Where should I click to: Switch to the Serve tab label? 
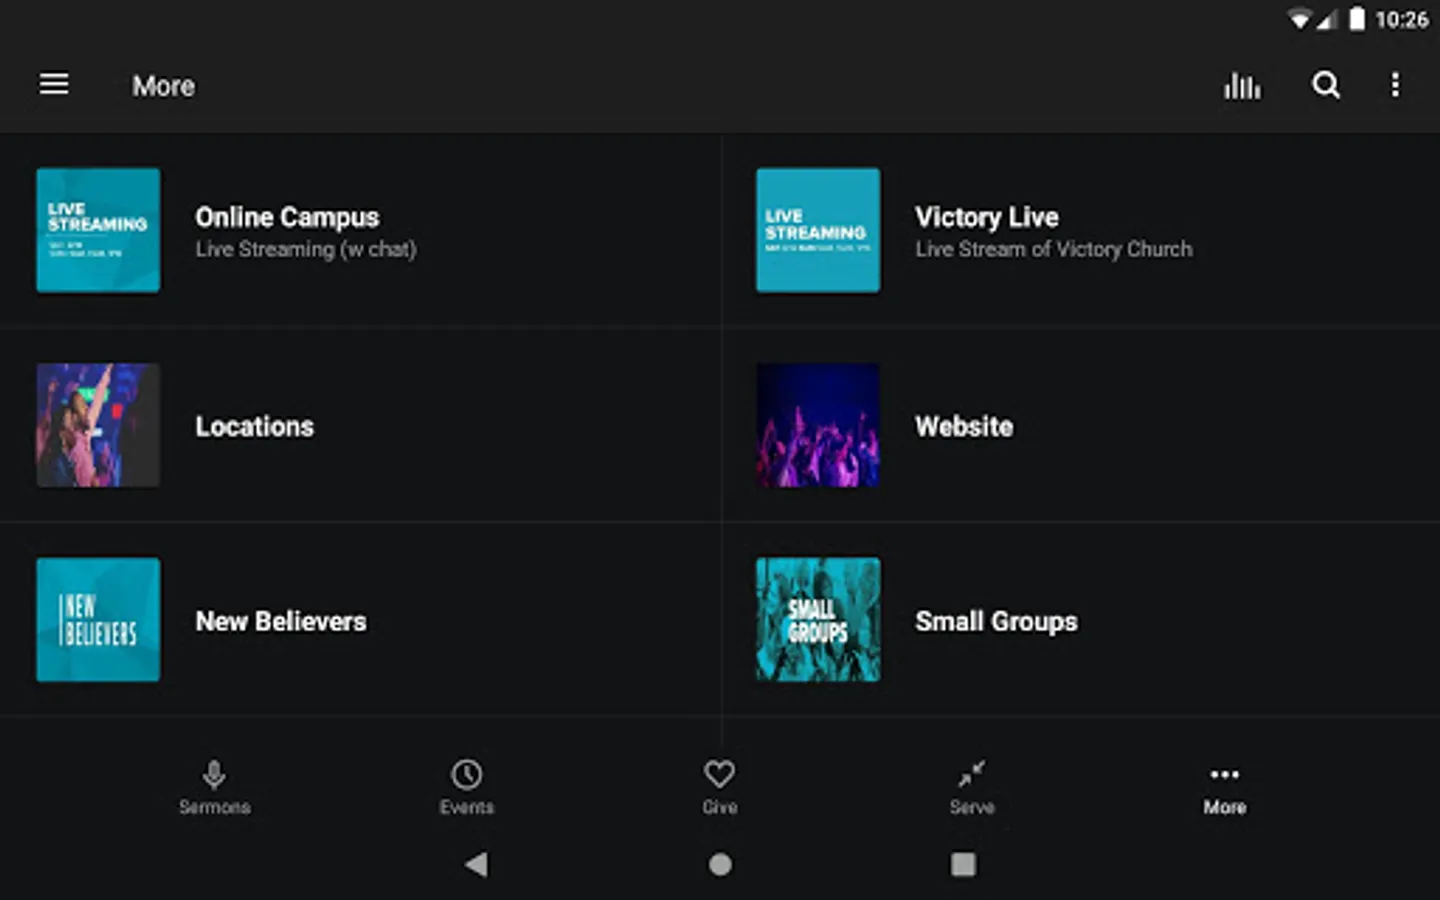tap(971, 807)
